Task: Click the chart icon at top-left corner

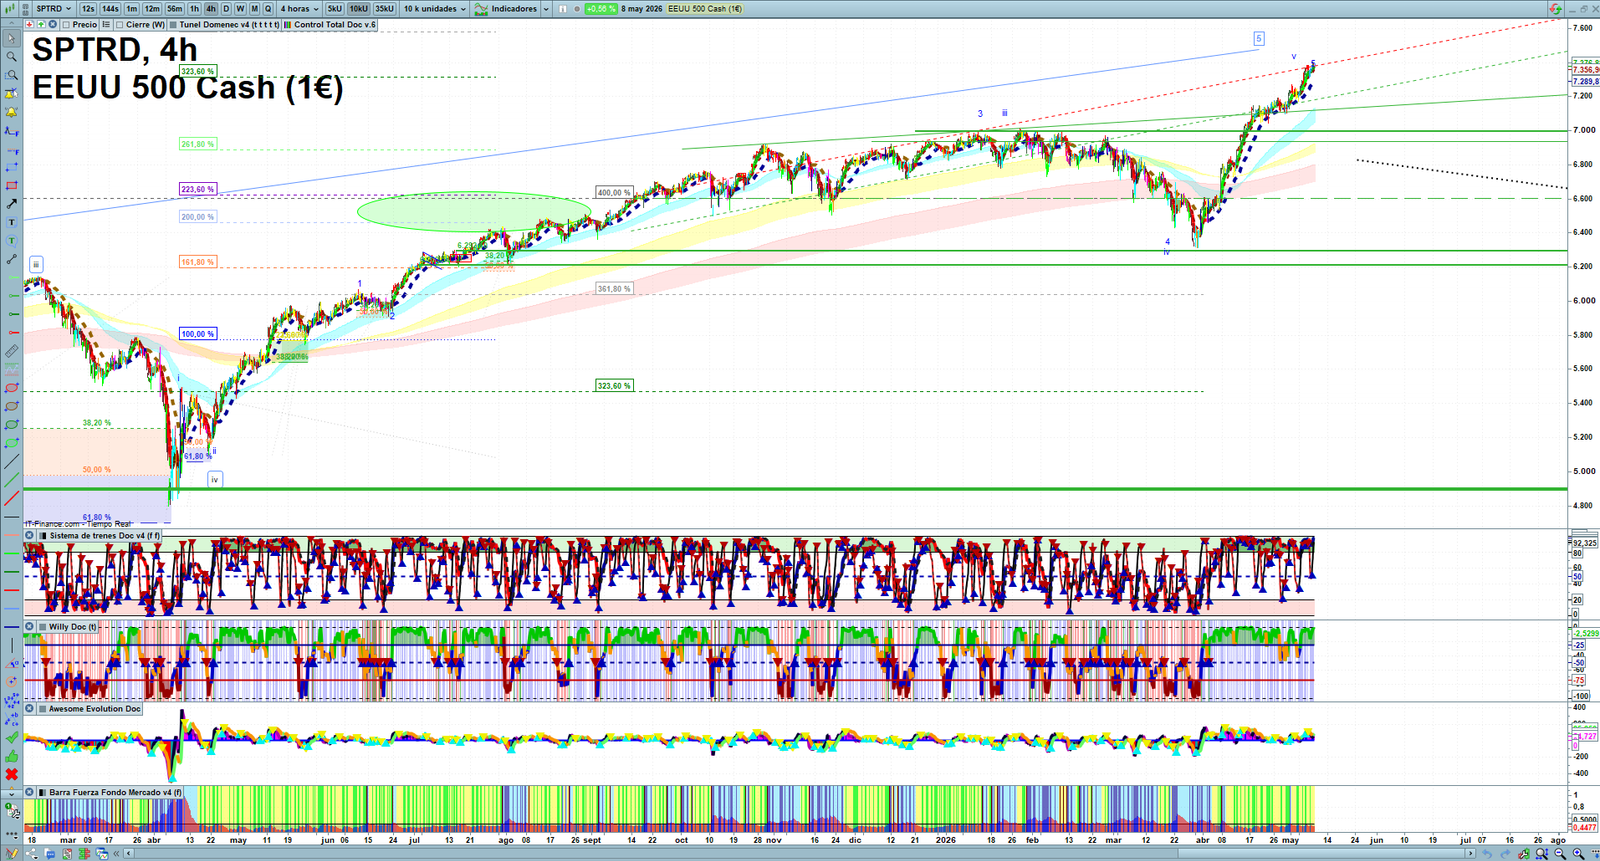Action: coord(9,9)
